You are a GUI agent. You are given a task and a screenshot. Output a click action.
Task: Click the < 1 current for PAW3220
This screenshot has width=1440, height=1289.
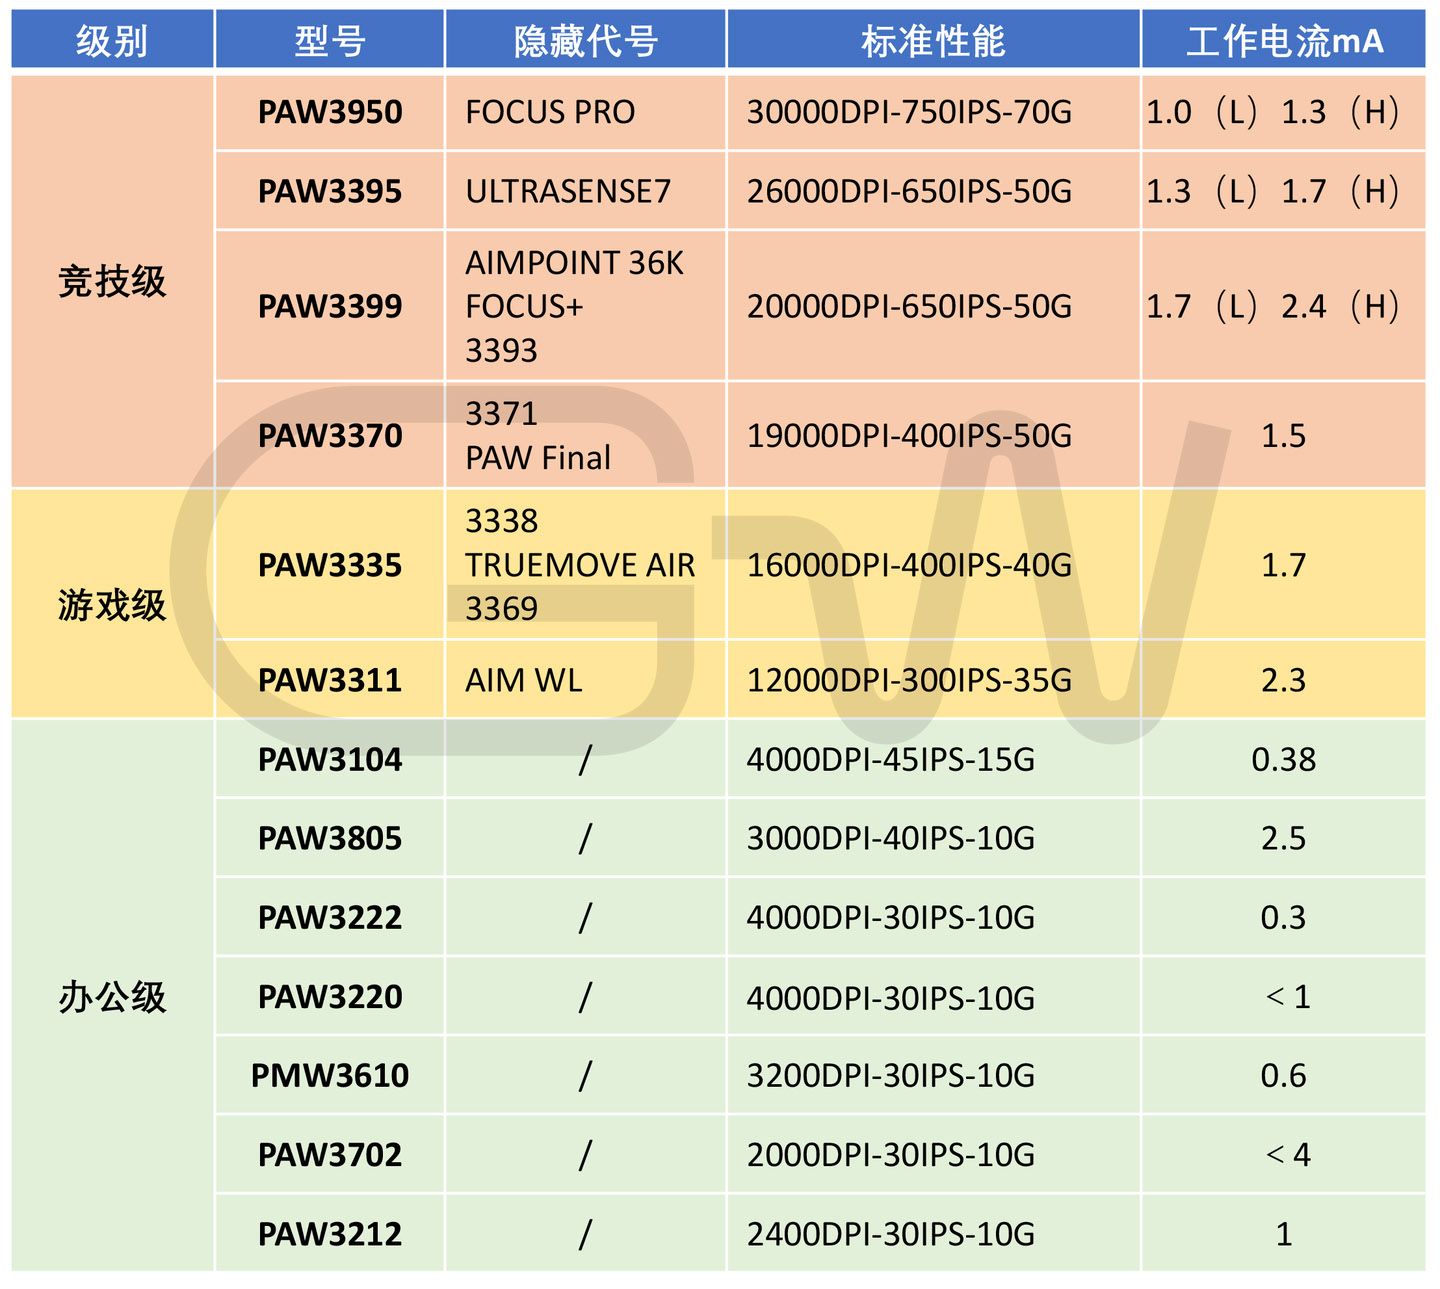1288,996
